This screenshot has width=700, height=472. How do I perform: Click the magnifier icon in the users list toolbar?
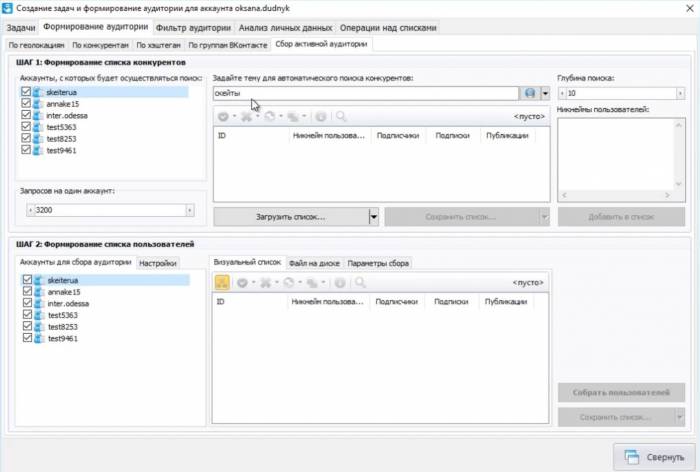point(359,284)
